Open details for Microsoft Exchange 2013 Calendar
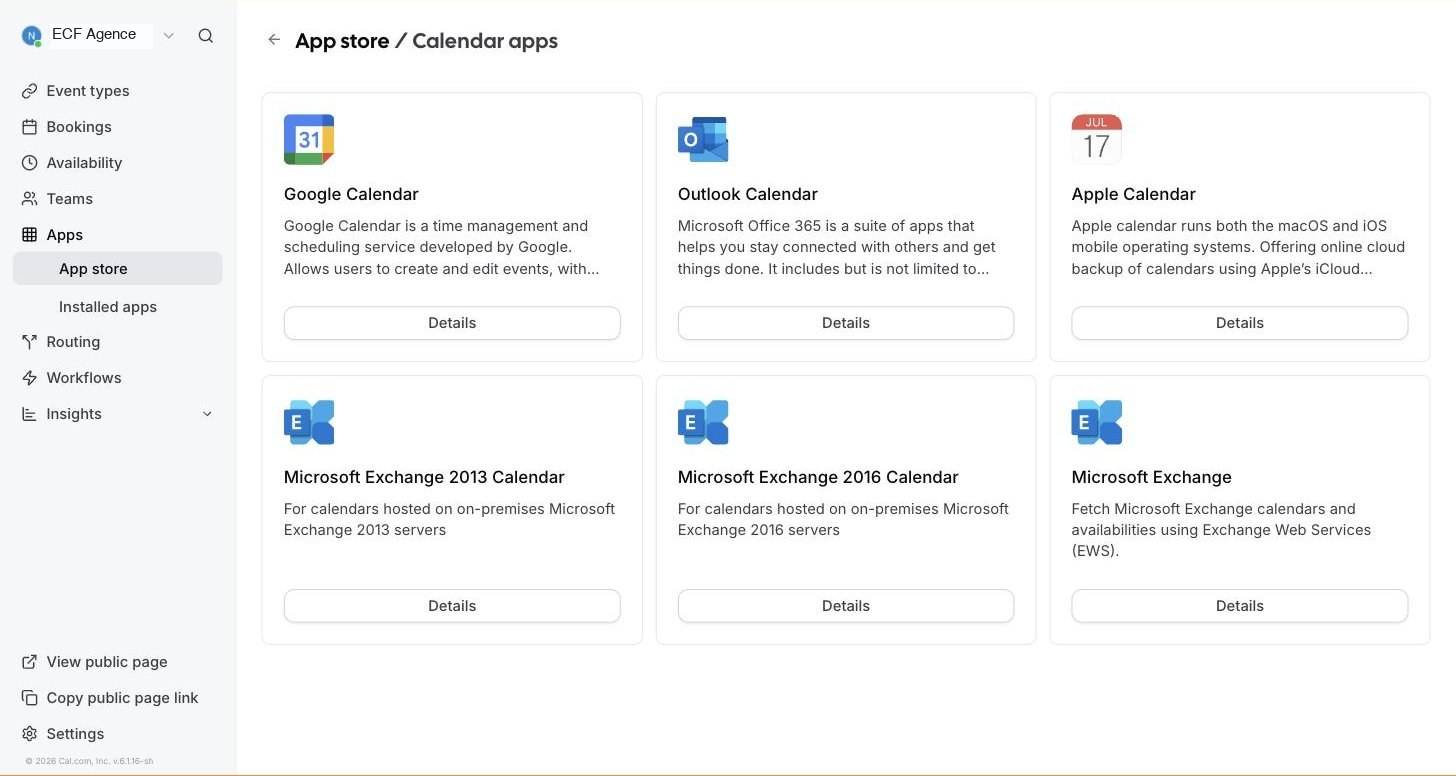 [452, 606]
